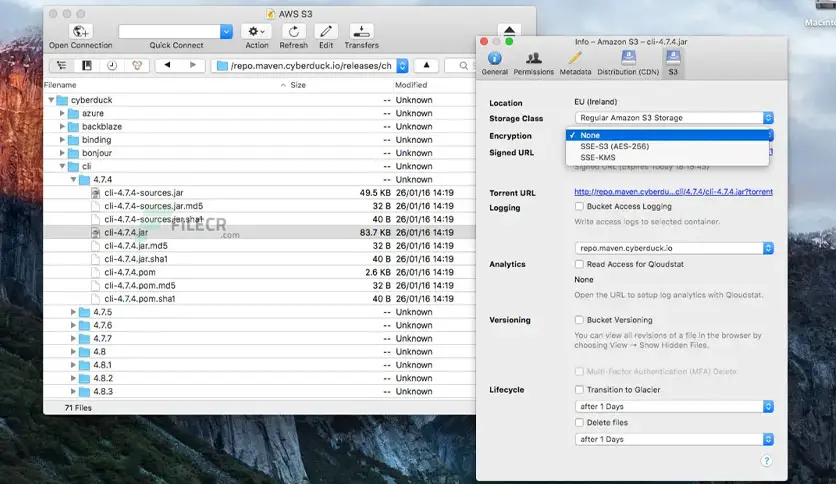Select the bonjour folder row
The height and width of the screenshot is (484, 836).
tap(259, 153)
